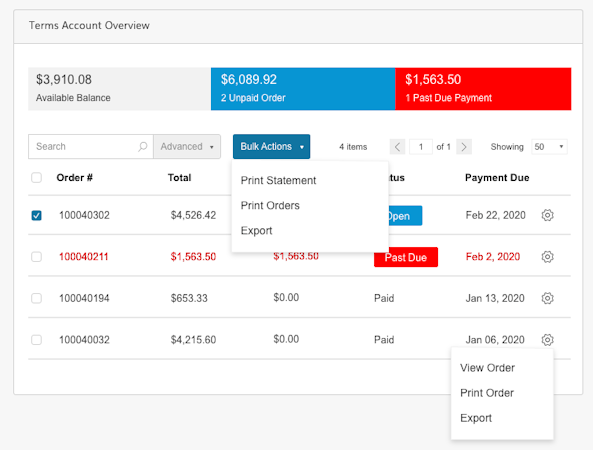Screen dimensions: 593x450
Task: Open gear menu for order 100040302
Action: coord(547,215)
